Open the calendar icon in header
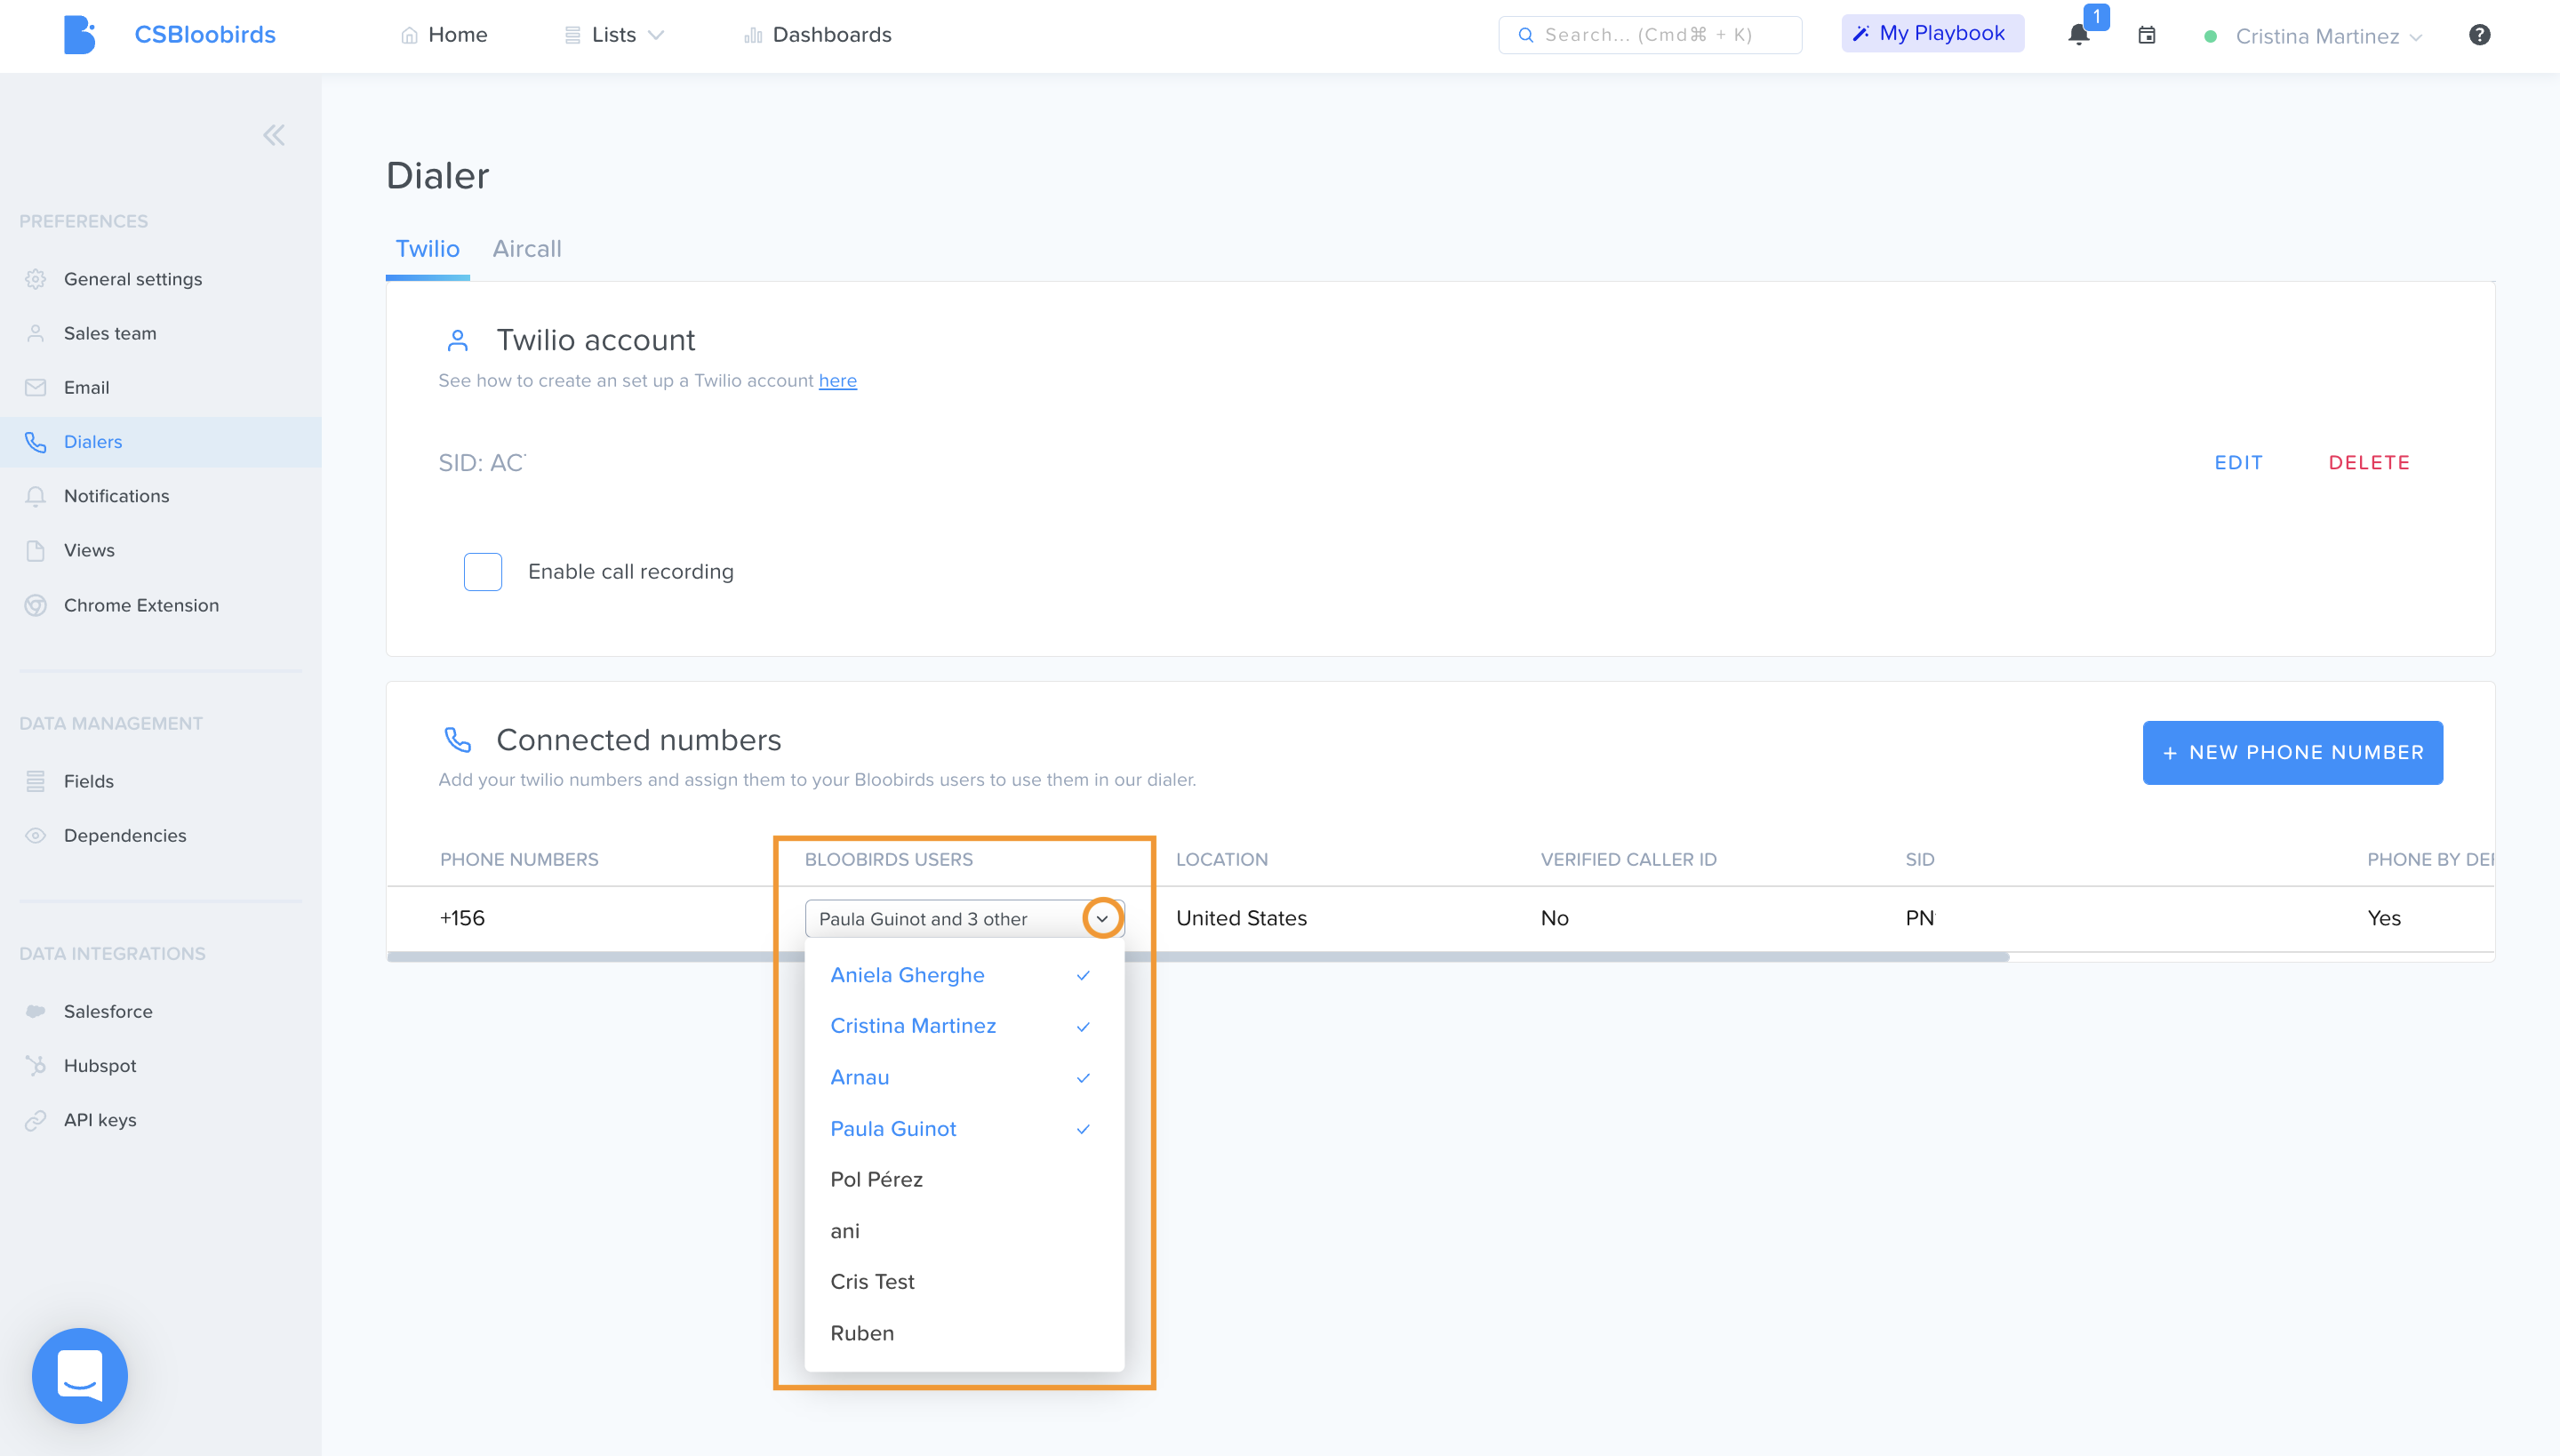The width and height of the screenshot is (2560, 1456). [x=2146, y=35]
